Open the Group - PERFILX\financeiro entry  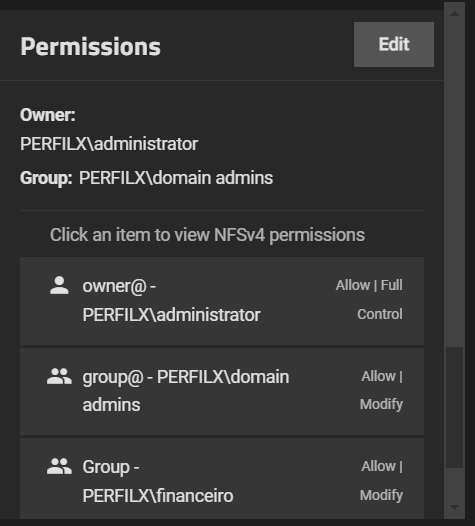222,479
